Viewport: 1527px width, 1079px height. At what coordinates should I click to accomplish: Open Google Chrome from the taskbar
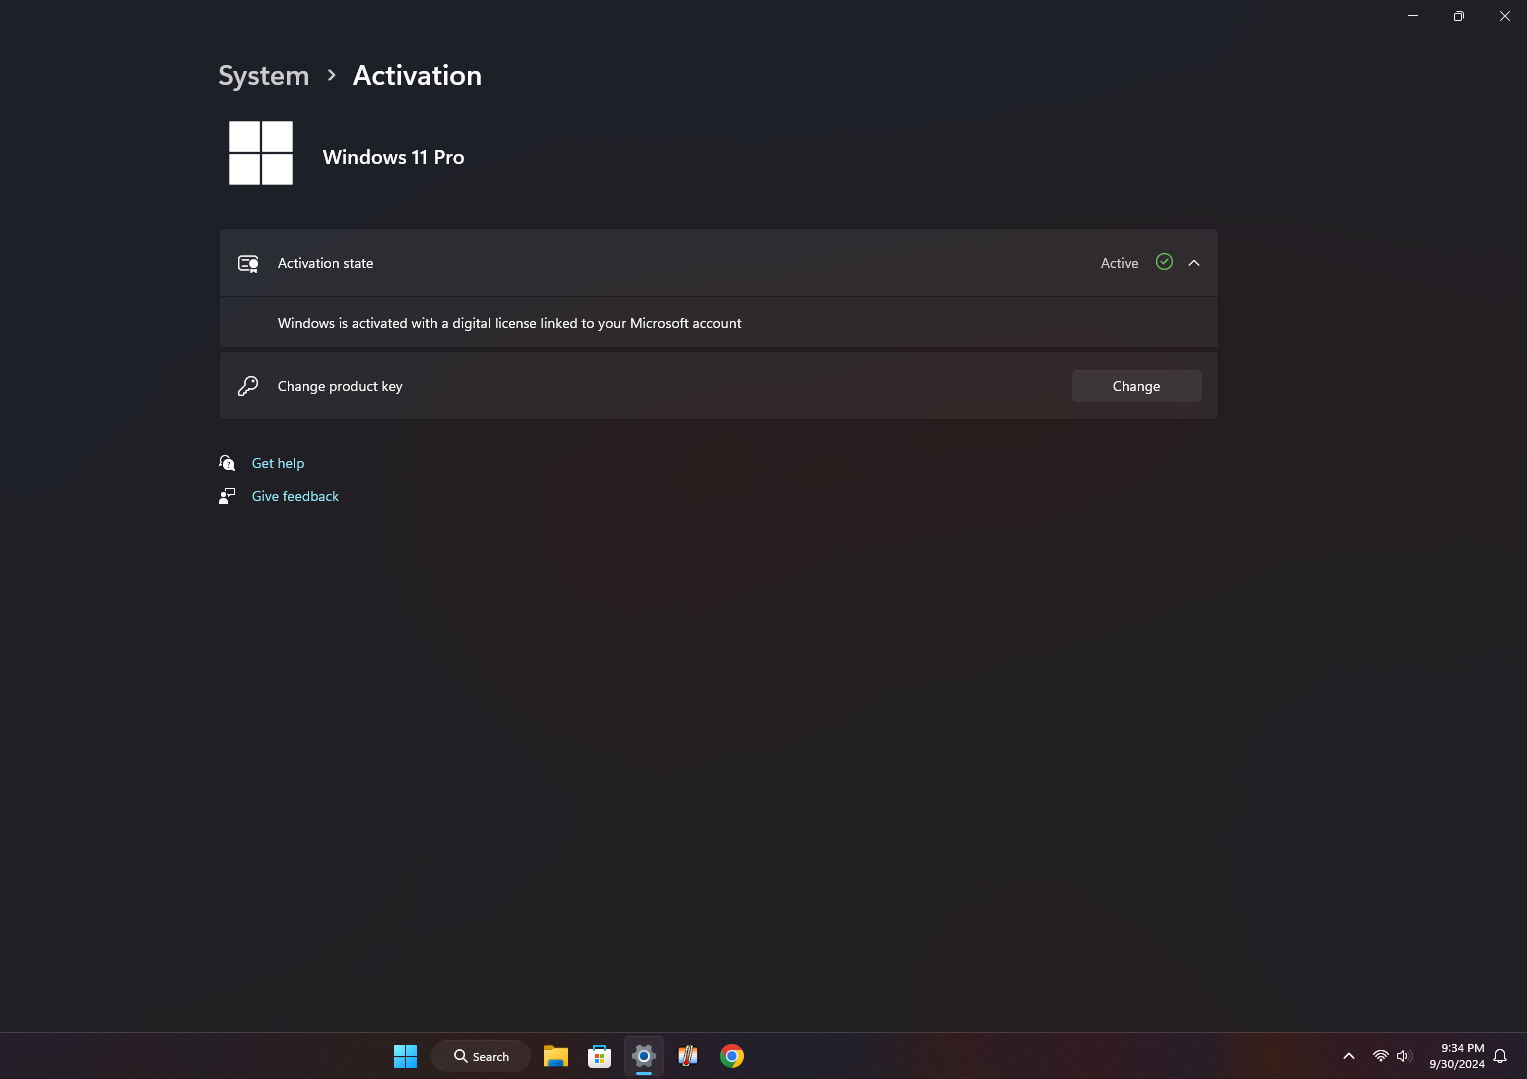tap(732, 1056)
